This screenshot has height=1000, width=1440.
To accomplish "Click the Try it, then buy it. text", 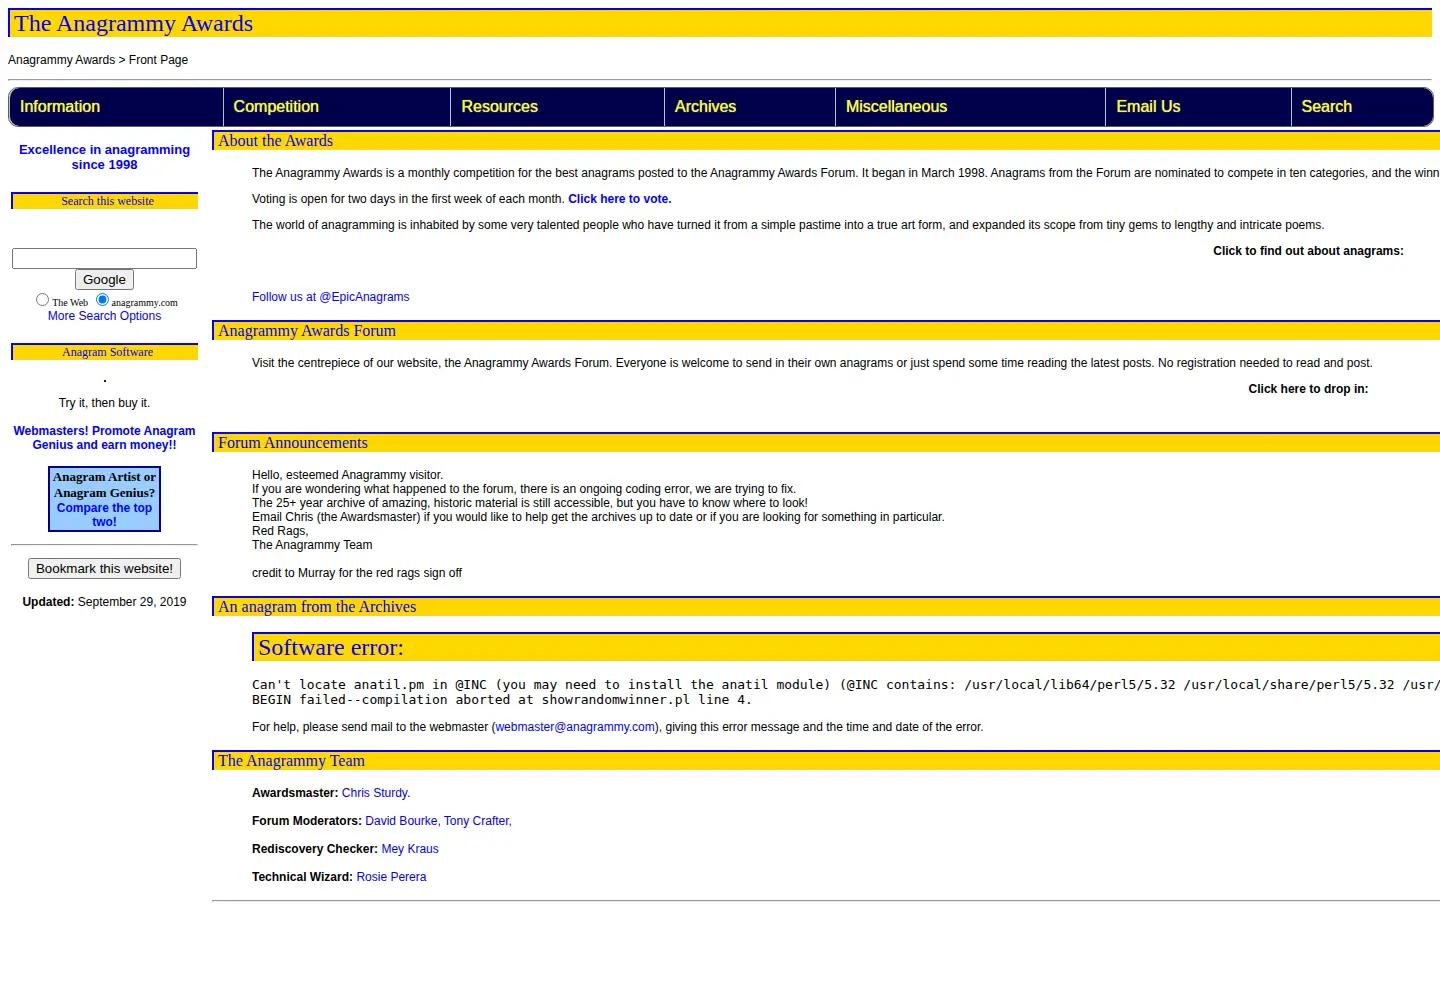I will 104,403.
